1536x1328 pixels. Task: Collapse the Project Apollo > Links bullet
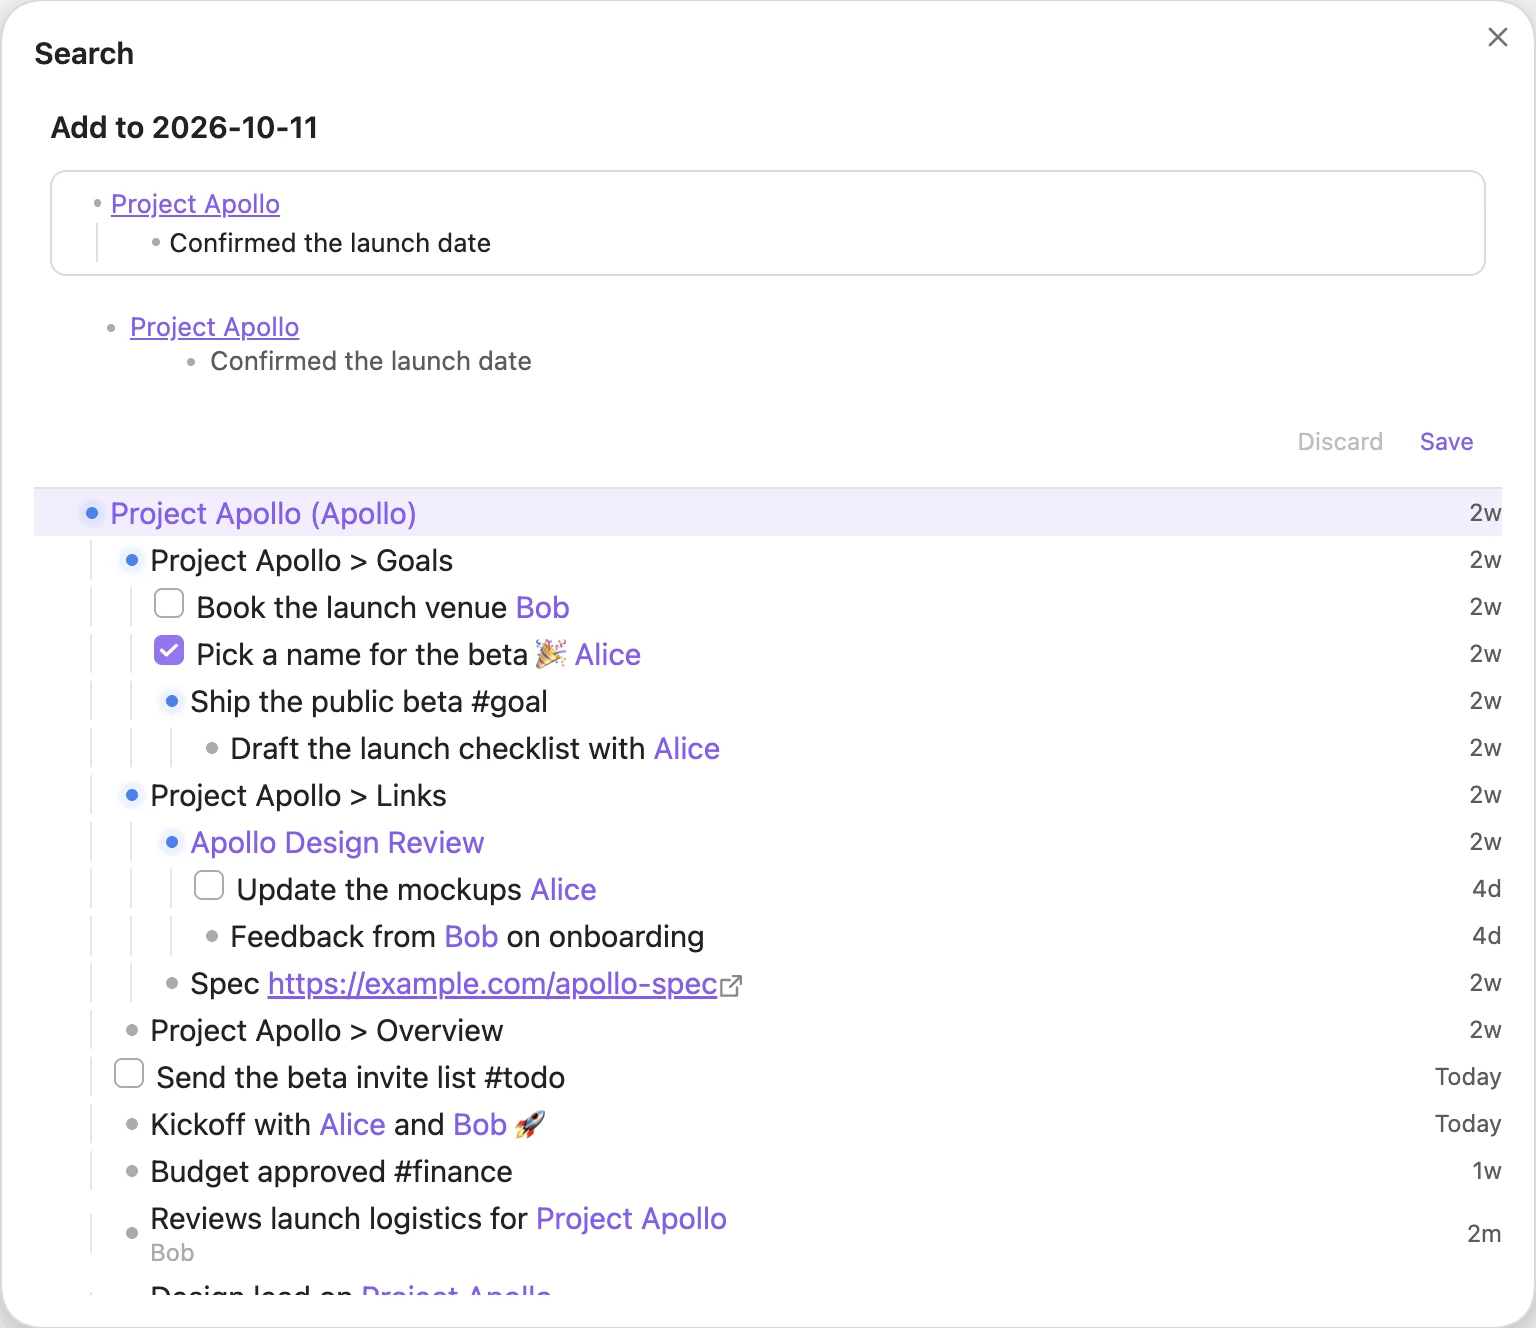(132, 795)
